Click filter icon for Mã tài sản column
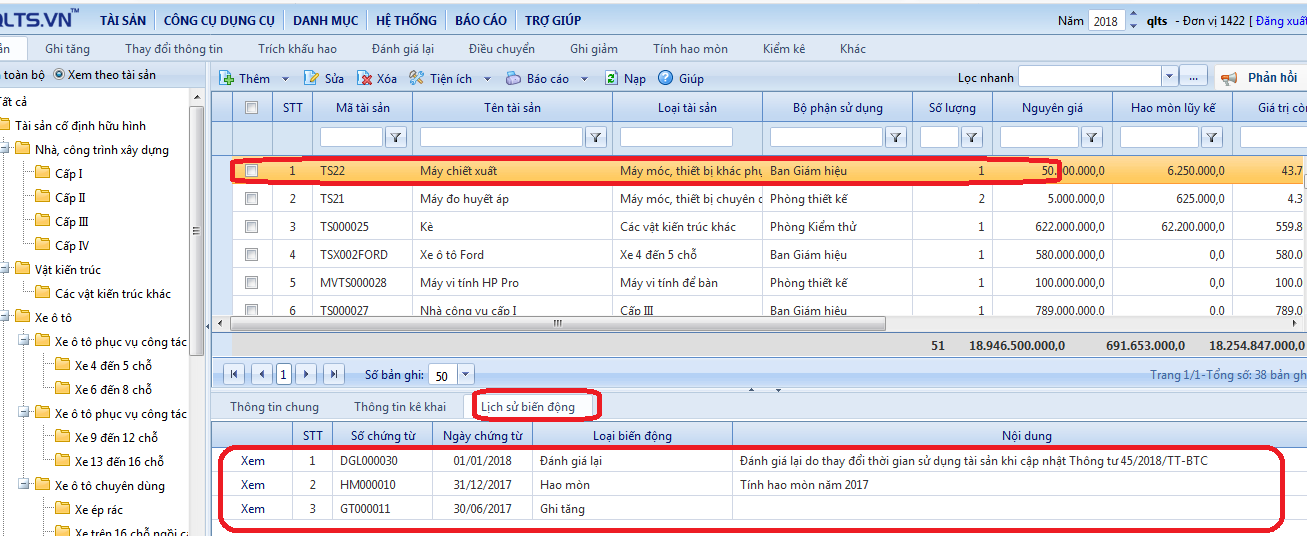This screenshot has width=1307, height=536. coord(396,138)
